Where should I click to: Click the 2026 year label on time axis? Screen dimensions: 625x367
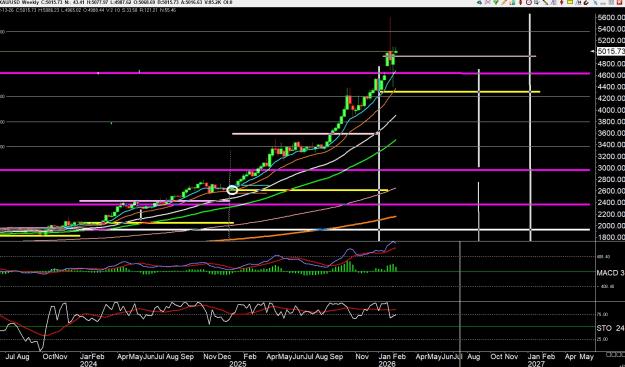click(387, 364)
